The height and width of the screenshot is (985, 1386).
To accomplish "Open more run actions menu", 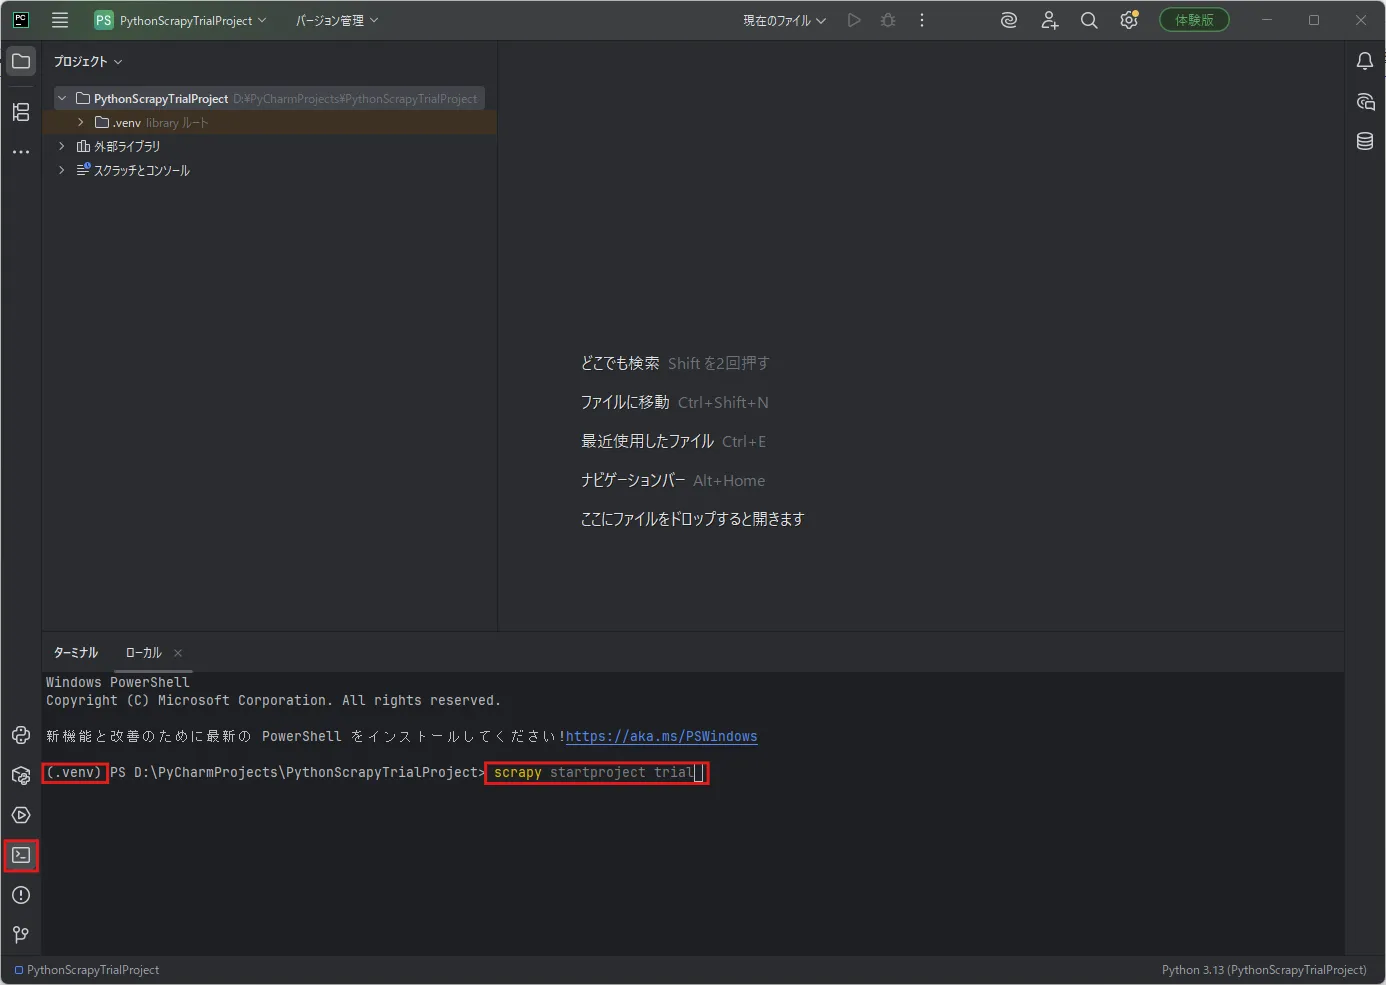I will click(922, 20).
